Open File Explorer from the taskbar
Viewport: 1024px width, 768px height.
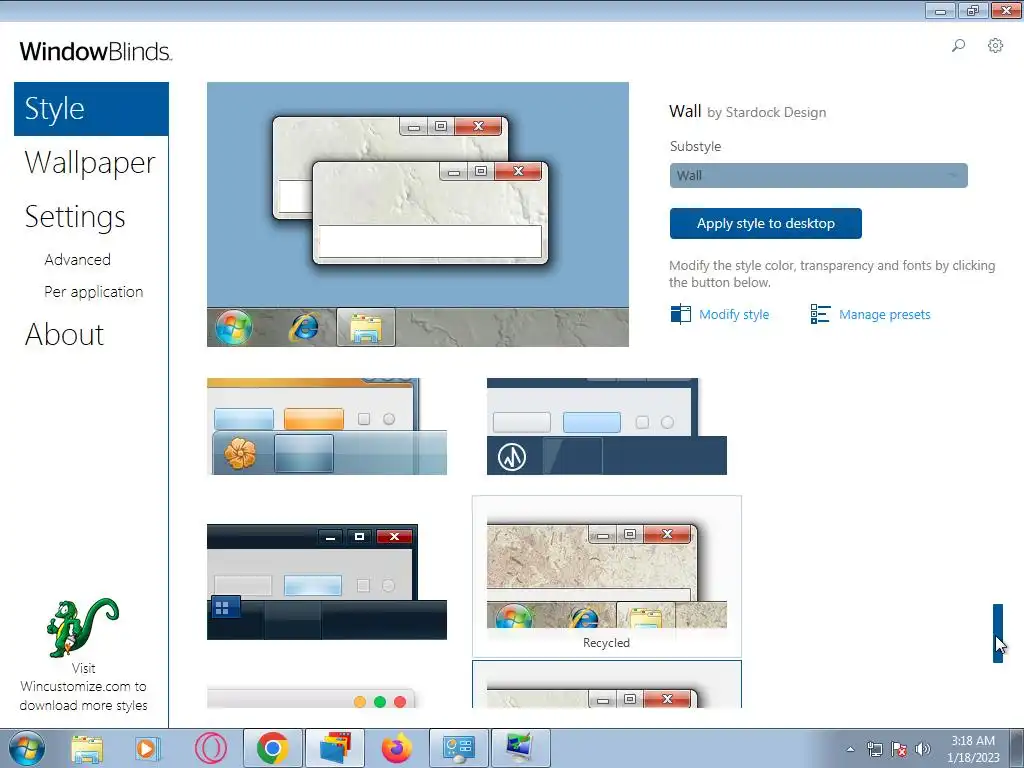[87, 748]
